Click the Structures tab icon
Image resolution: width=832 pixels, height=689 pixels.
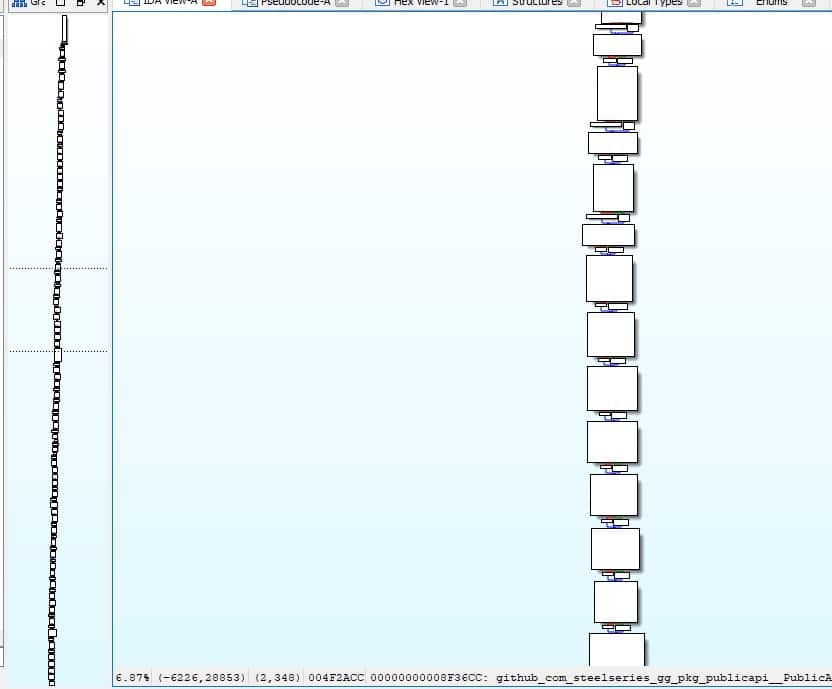499,3
